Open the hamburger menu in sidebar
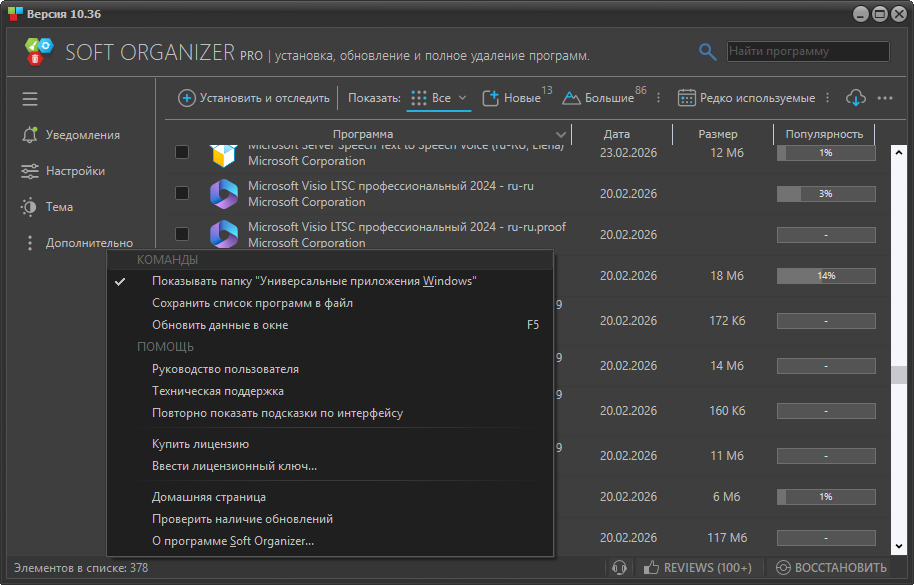 [x=30, y=98]
